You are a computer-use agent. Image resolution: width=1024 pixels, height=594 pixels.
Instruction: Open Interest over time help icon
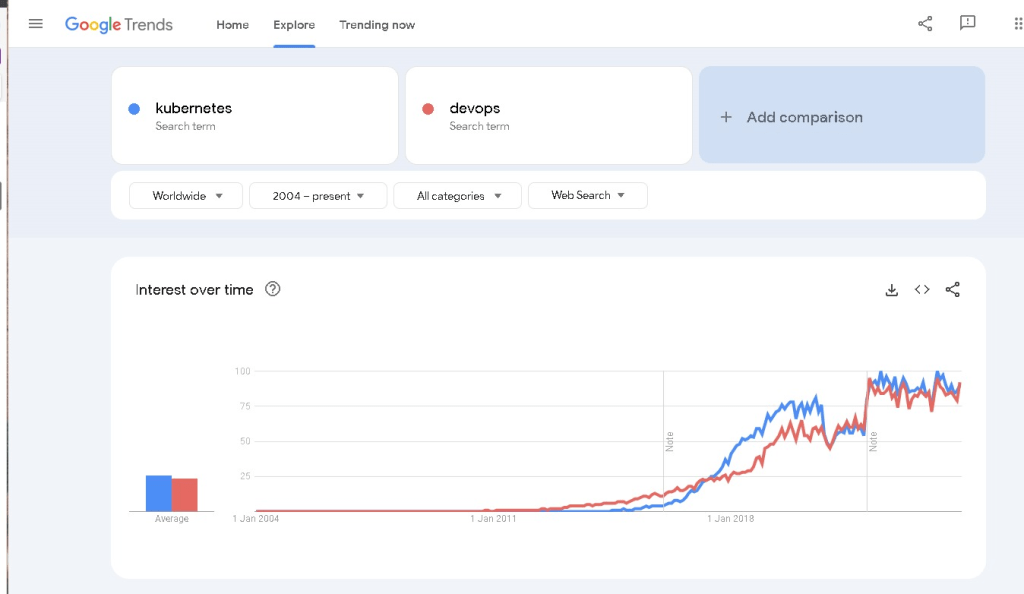(272, 289)
